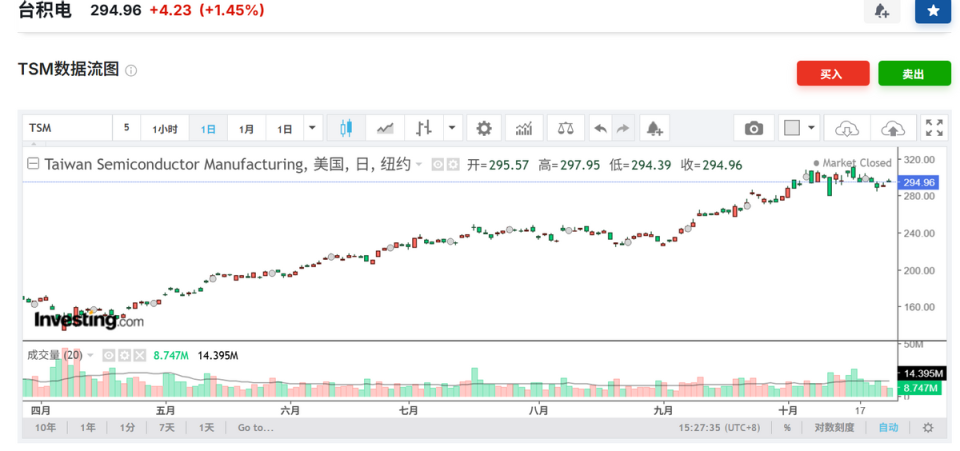Collapse the legend with minus box icon

34,164
